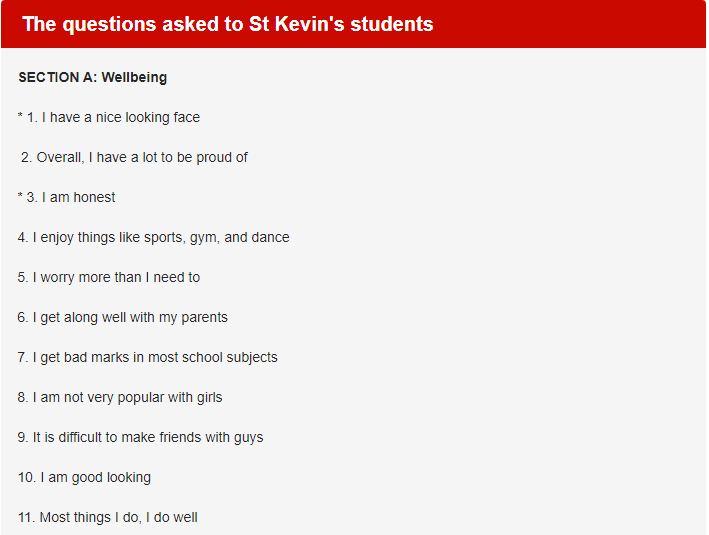709x535 pixels.
Task: Select question 6 about getting along with parents
Action: [x=123, y=317]
